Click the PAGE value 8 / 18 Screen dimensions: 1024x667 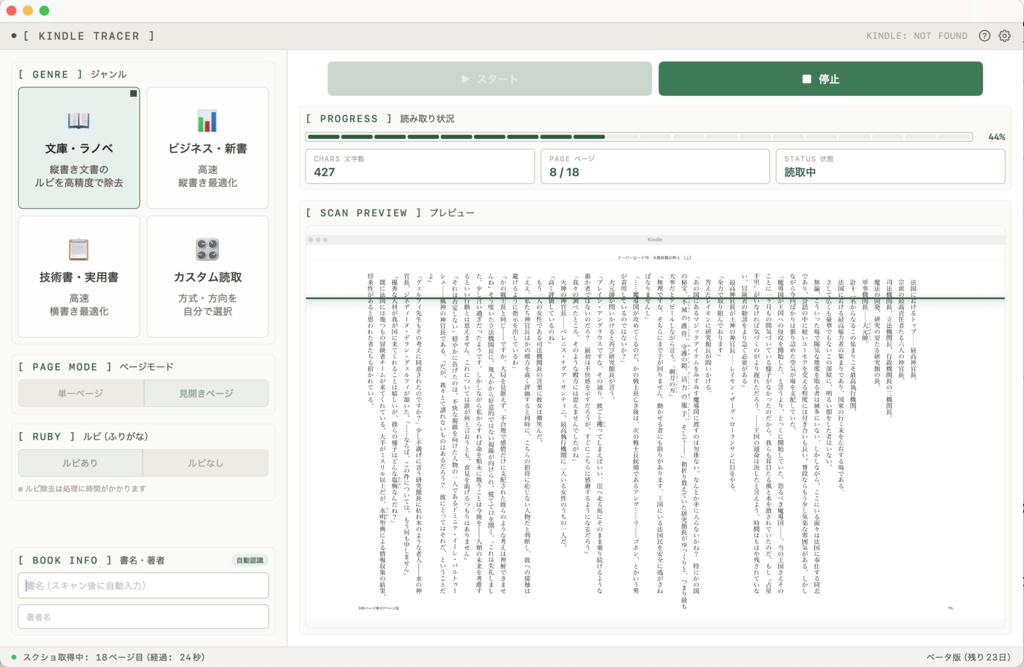pyautogui.click(x=564, y=172)
